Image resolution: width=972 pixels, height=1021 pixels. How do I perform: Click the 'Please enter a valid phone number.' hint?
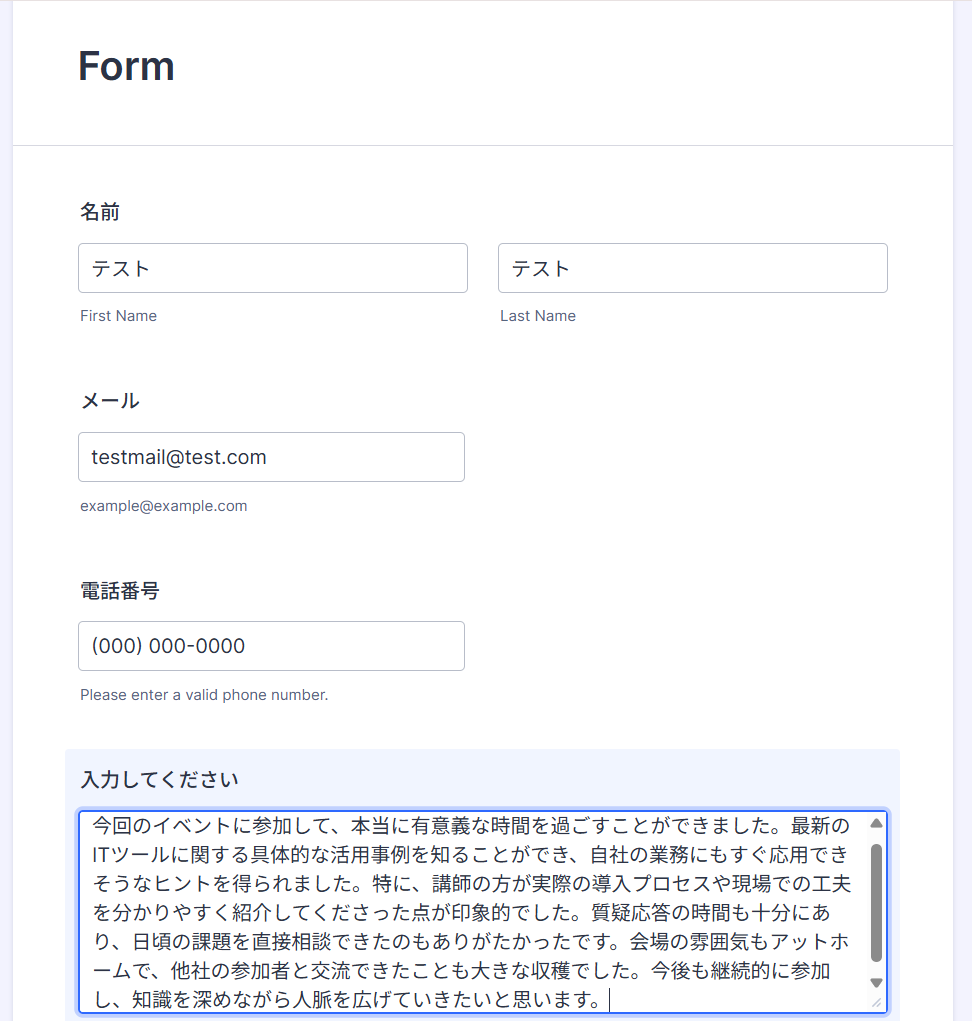204,695
